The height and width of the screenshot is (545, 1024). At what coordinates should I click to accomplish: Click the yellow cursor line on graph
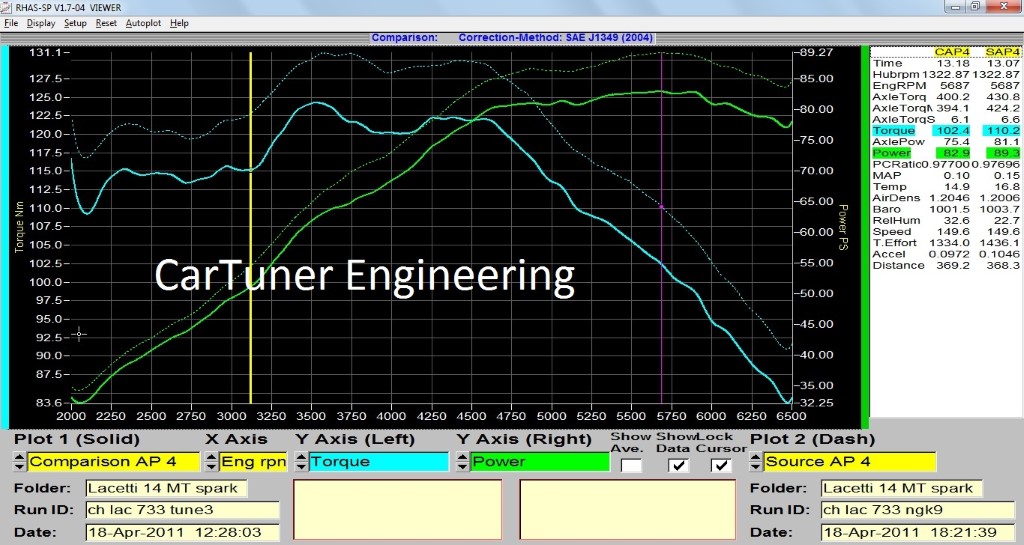tap(251, 228)
